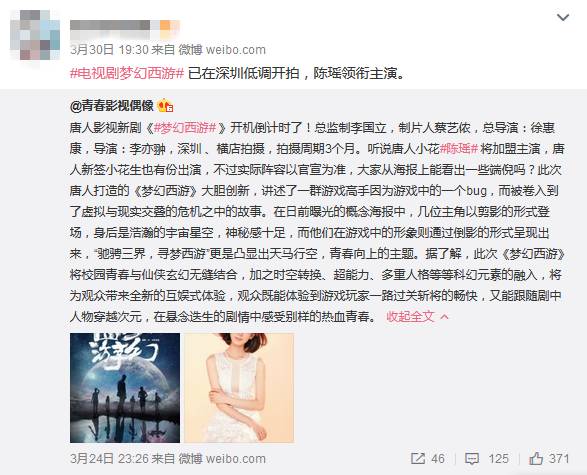587x475 pixels.
Task: Click the repost share icon
Action: (418, 459)
